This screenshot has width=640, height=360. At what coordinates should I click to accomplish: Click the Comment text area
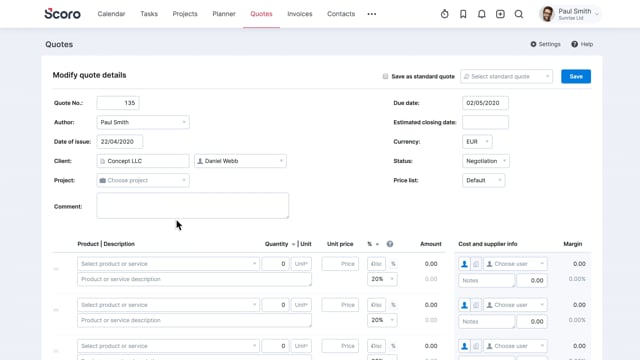193,206
